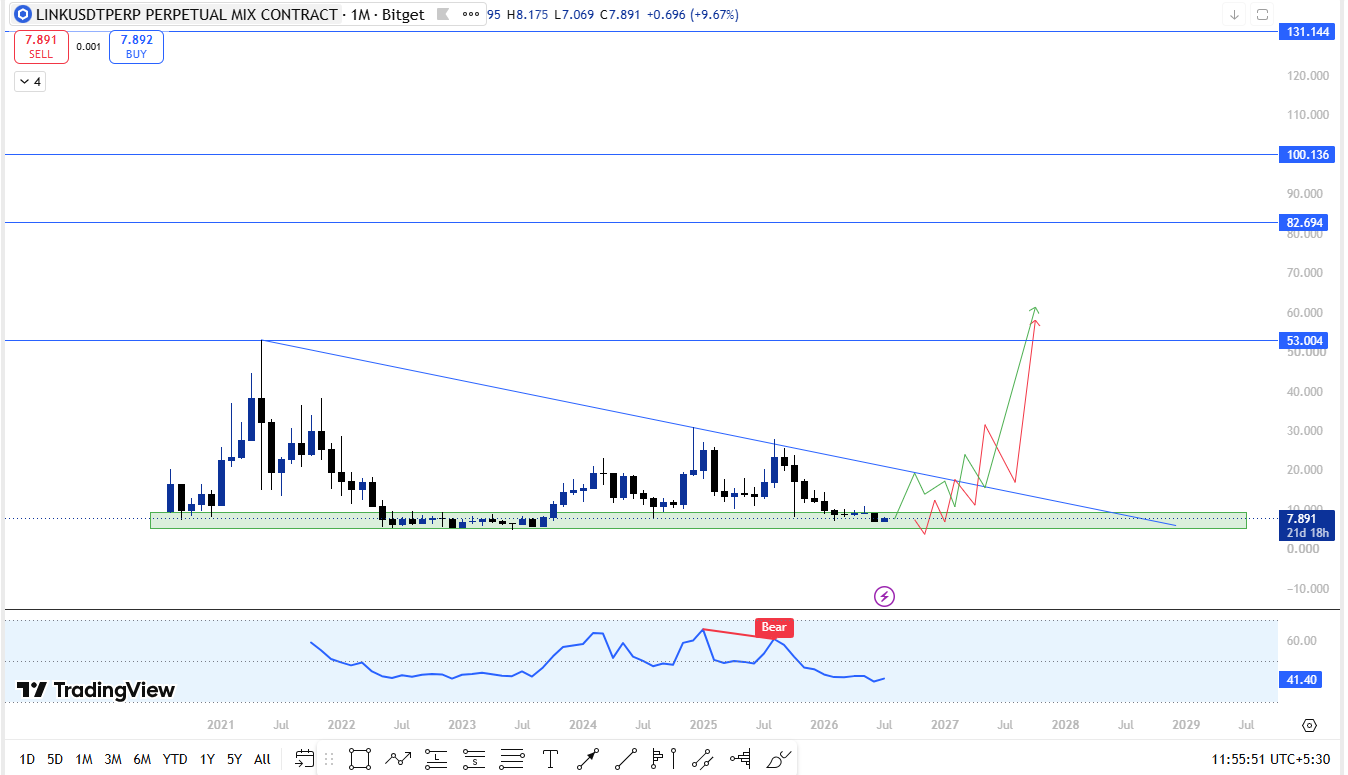Click the flag icon next to Bitget
Viewport: 1348px width, 775px height.
[443, 14]
